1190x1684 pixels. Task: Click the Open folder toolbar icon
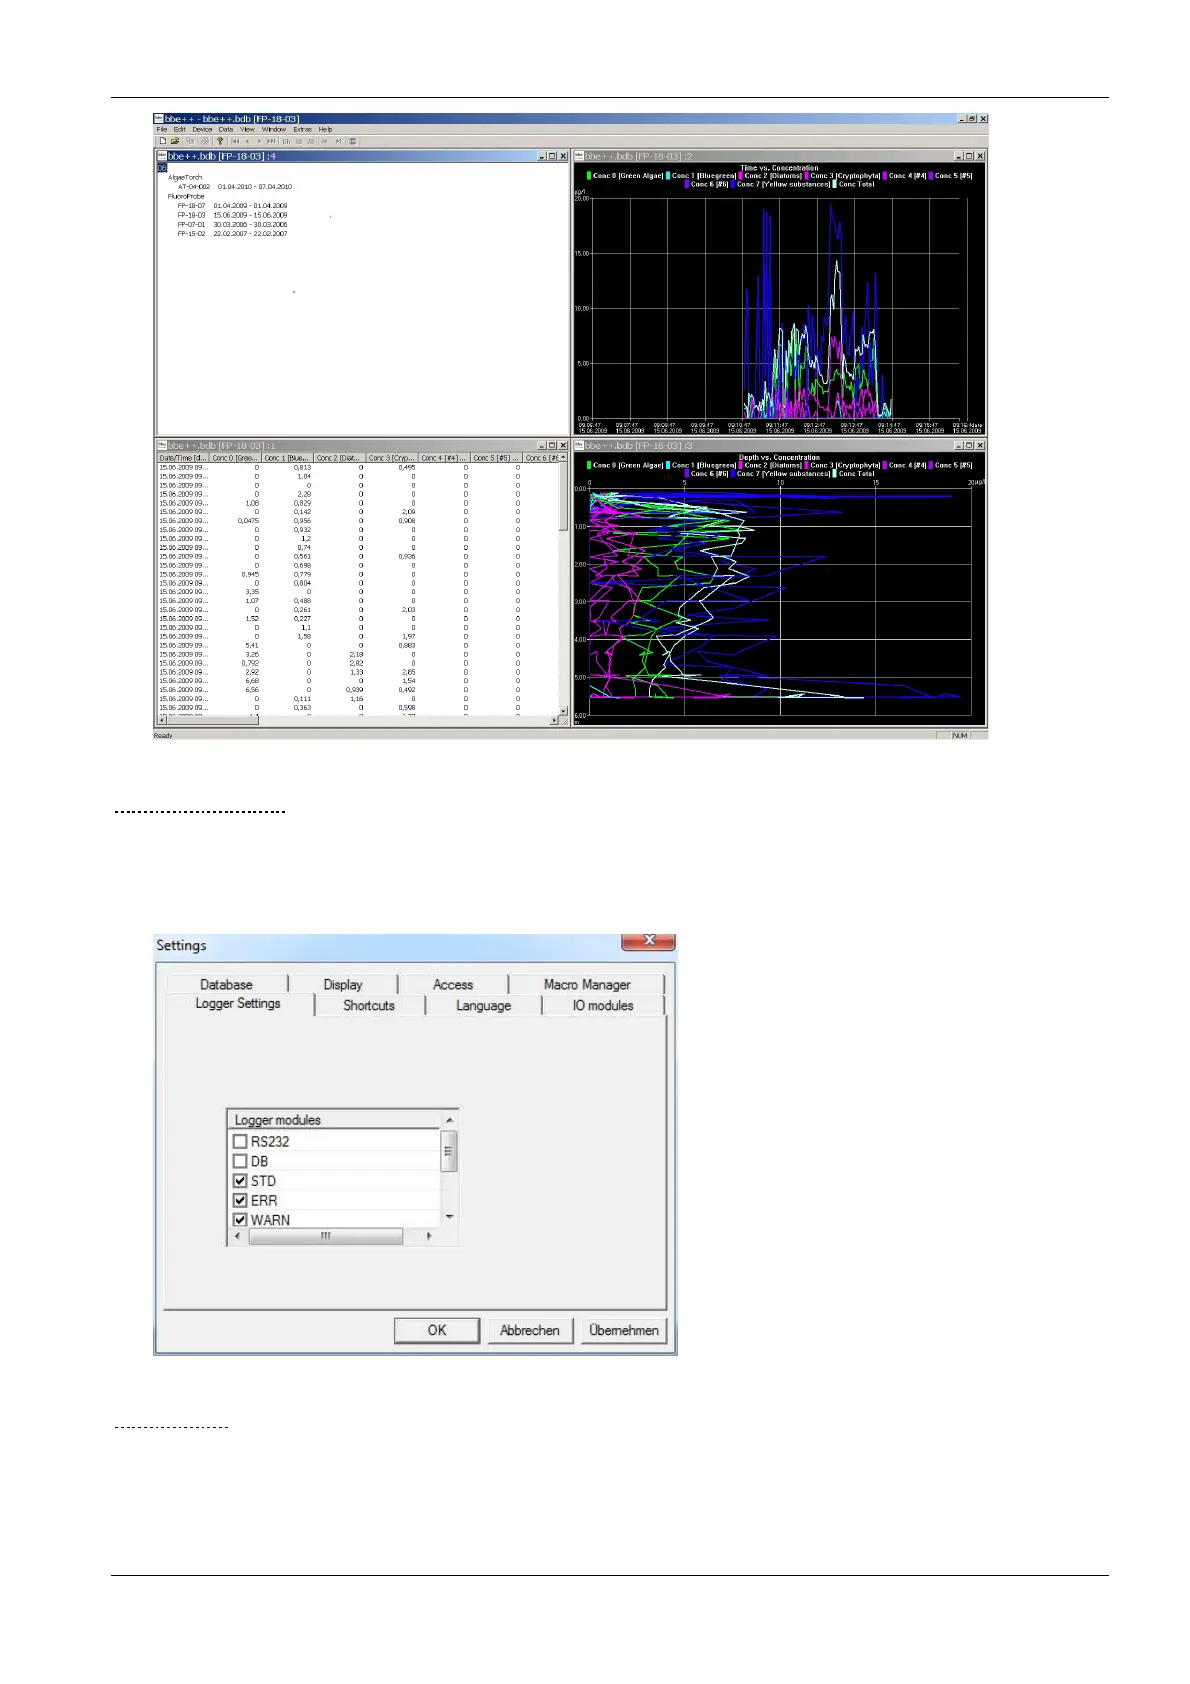pyautogui.click(x=175, y=141)
